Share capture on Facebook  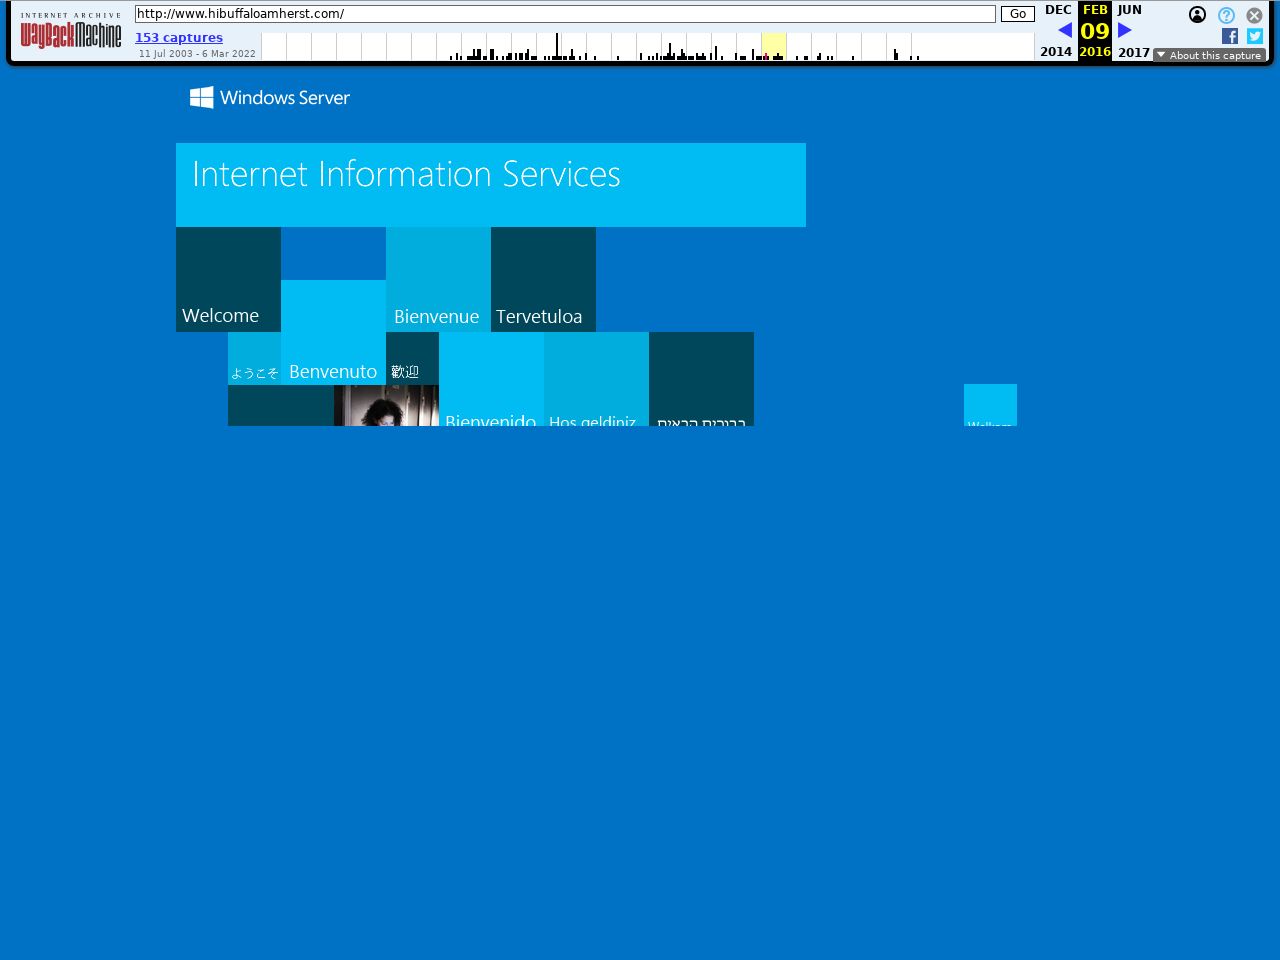point(1230,36)
